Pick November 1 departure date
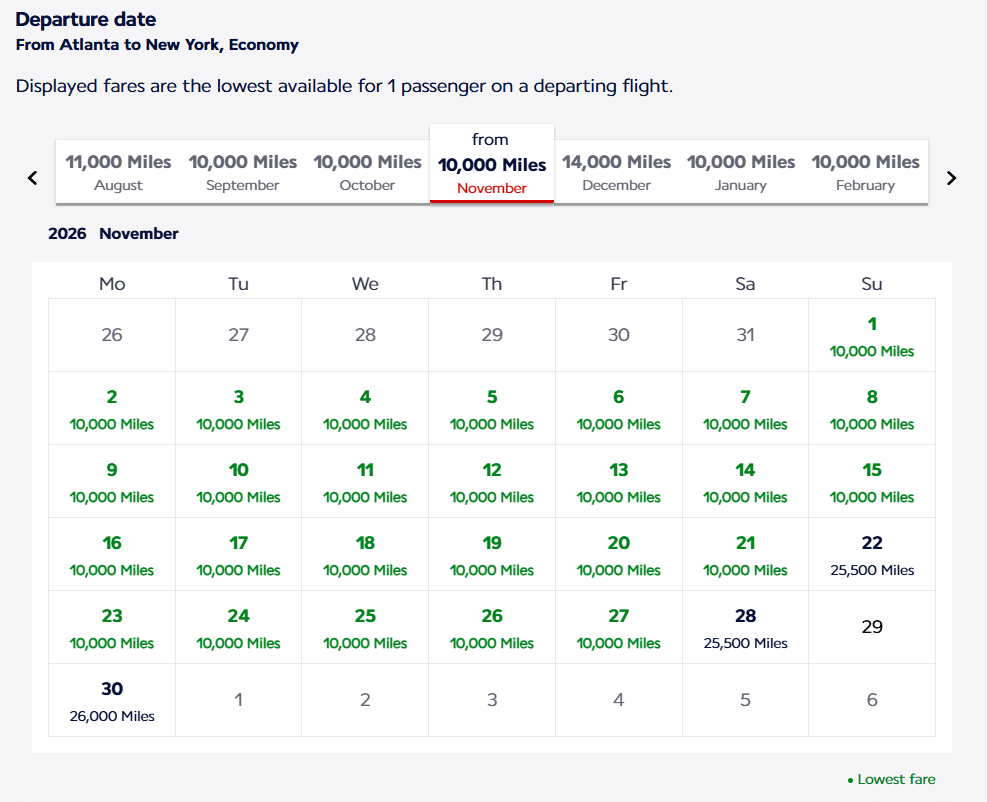 point(872,336)
